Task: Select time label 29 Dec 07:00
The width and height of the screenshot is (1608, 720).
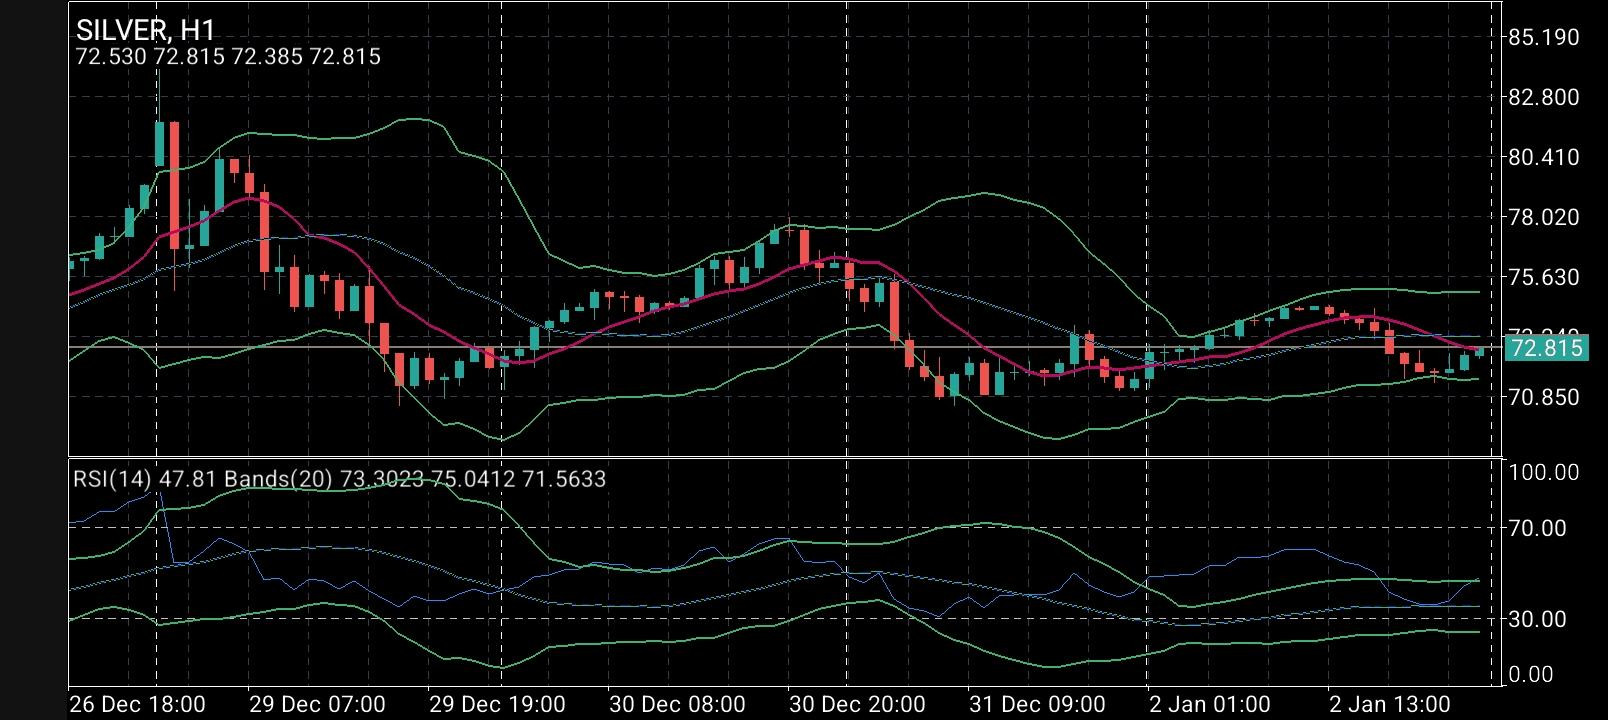Action: (317, 704)
